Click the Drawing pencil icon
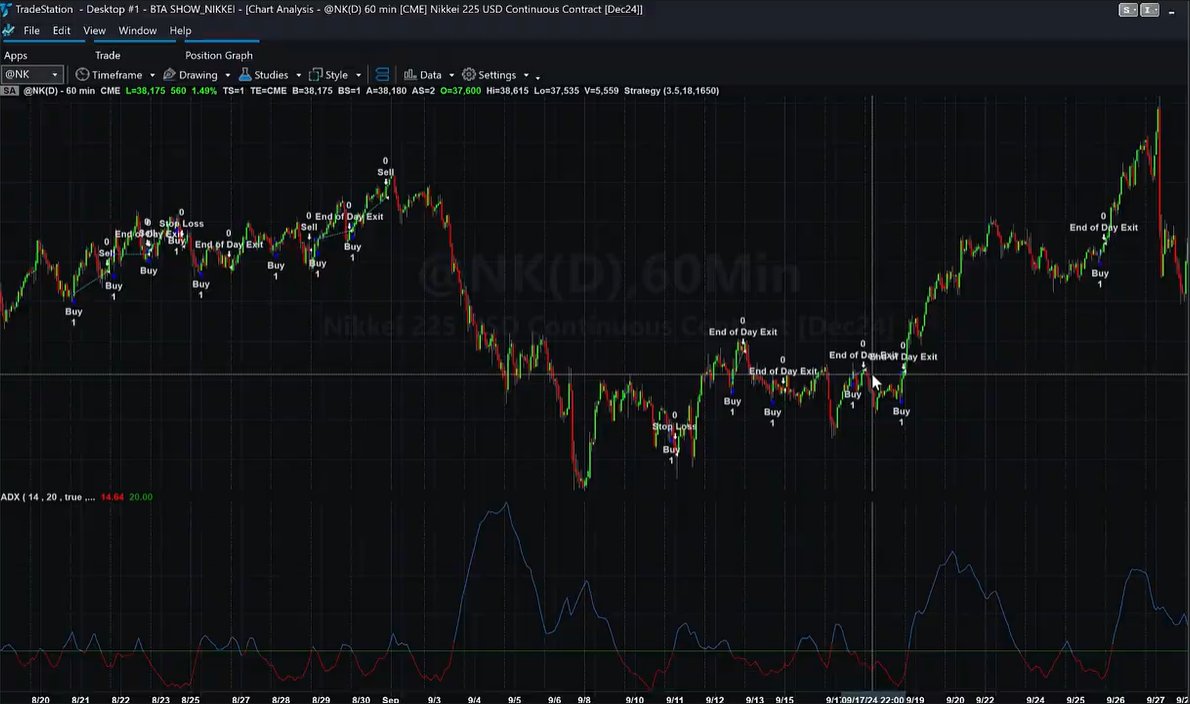This screenshot has width=1190, height=704. (x=169, y=74)
